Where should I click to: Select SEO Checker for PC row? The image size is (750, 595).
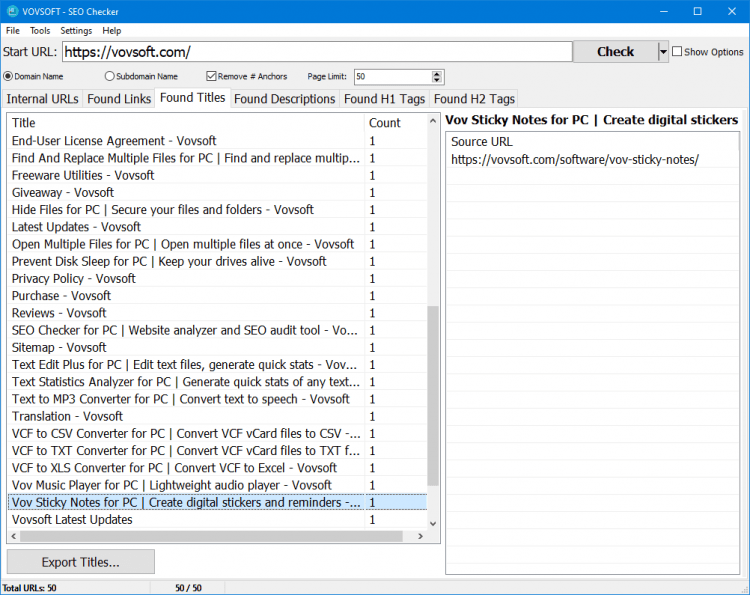coord(217,331)
